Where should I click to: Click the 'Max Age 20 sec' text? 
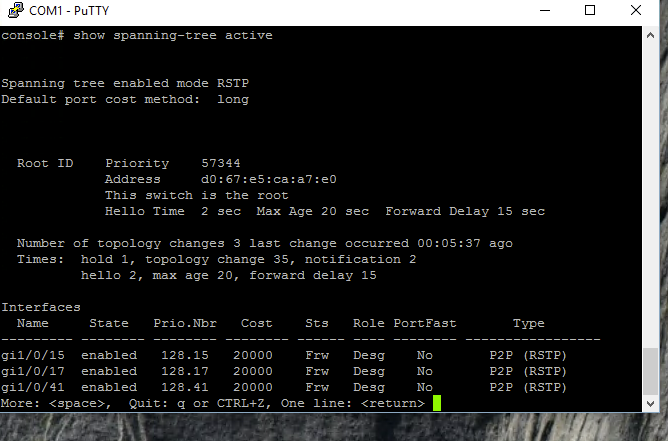[313, 211]
